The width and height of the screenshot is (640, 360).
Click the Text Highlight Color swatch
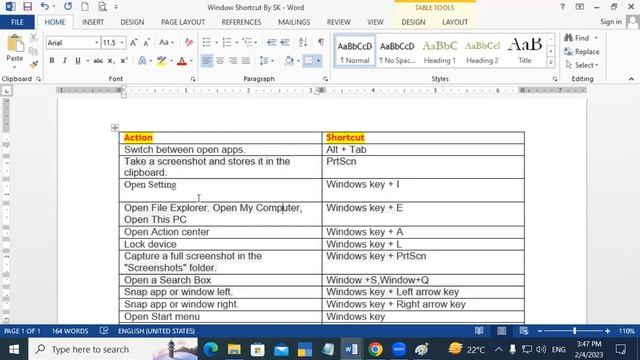tap(162, 61)
